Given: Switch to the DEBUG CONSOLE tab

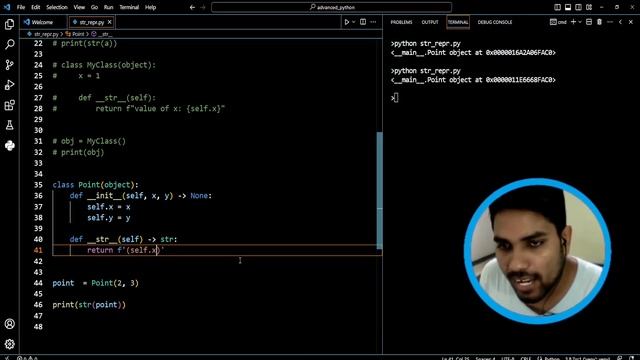Looking at the screenshot, I should point(495,22).
